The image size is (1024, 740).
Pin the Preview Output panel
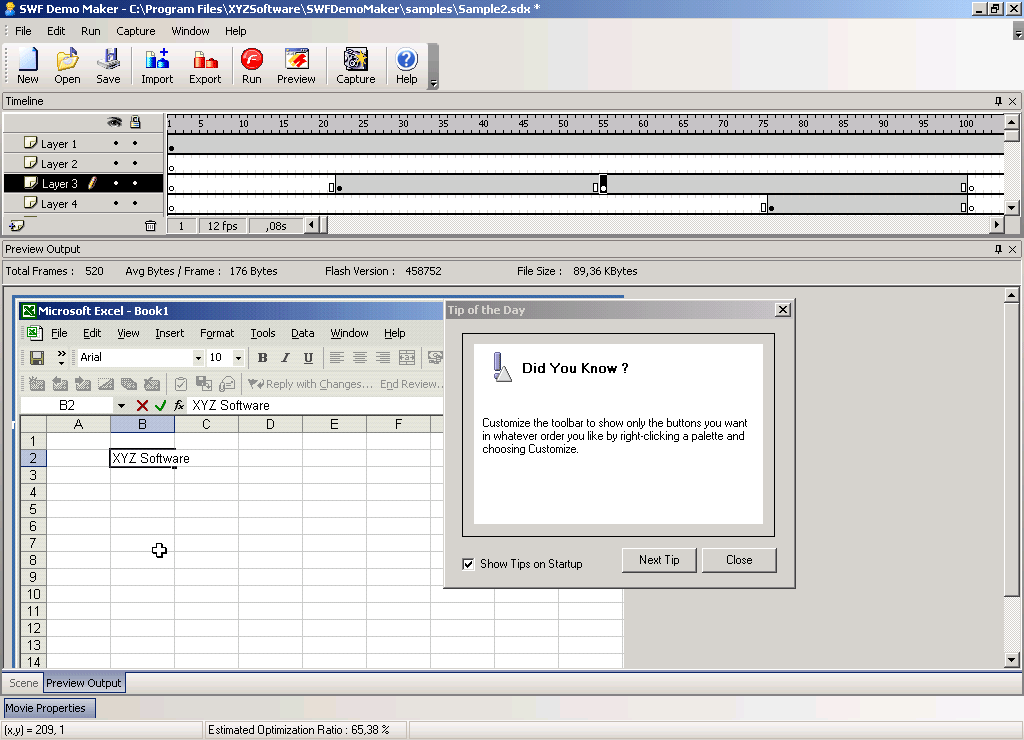[998, 249]
